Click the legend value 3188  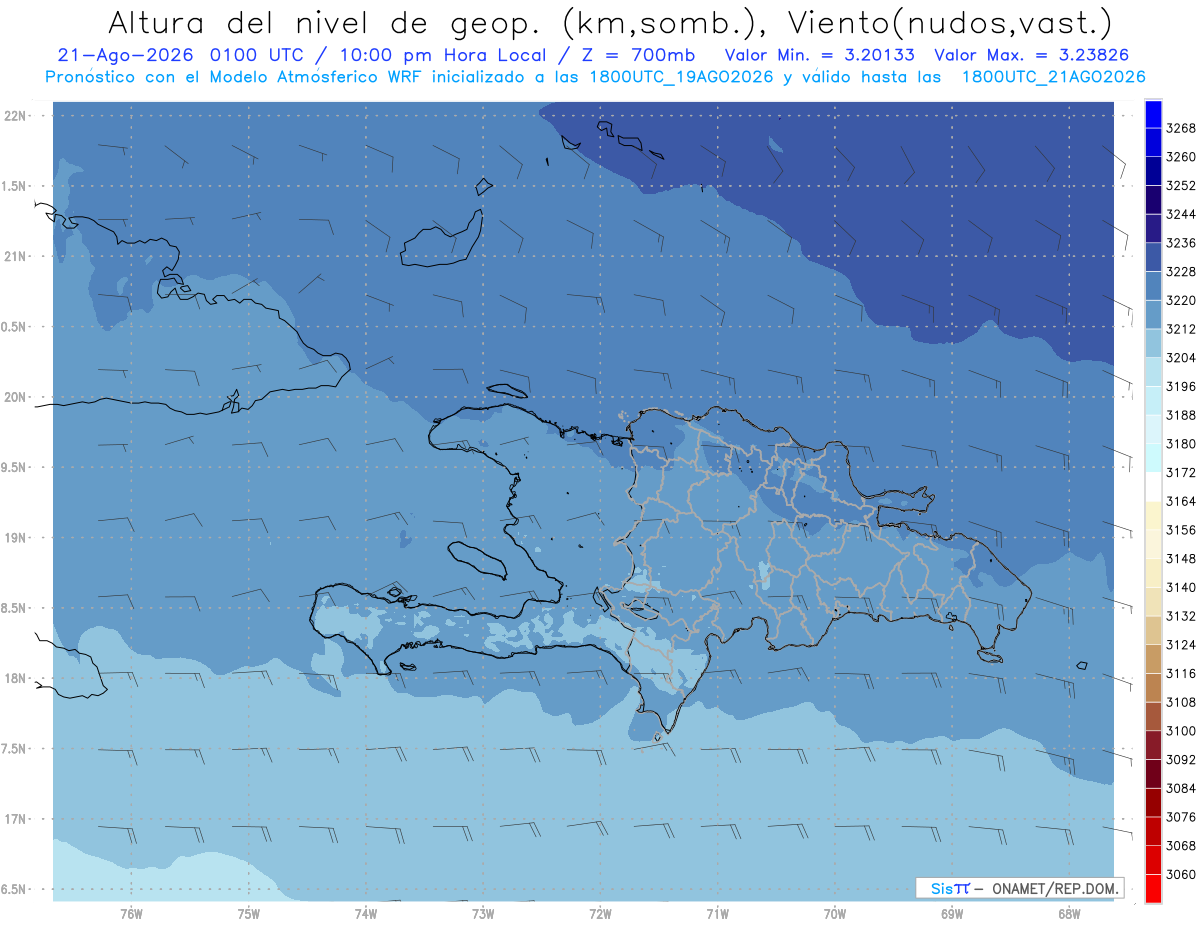(x=1181, y=415)
